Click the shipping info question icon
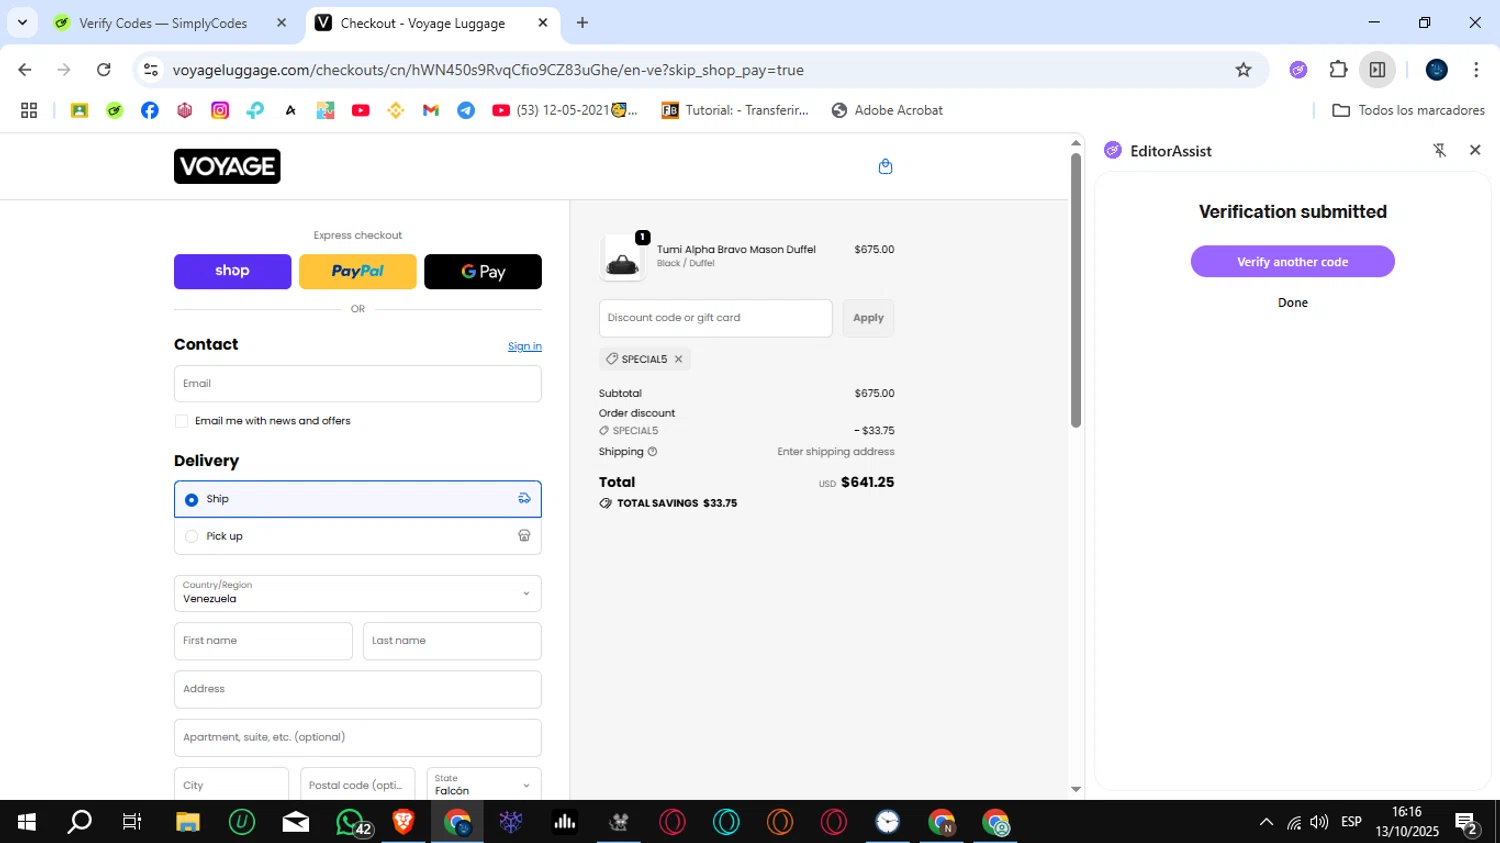This screenshot has height=843, width=1500. [652, 452]
